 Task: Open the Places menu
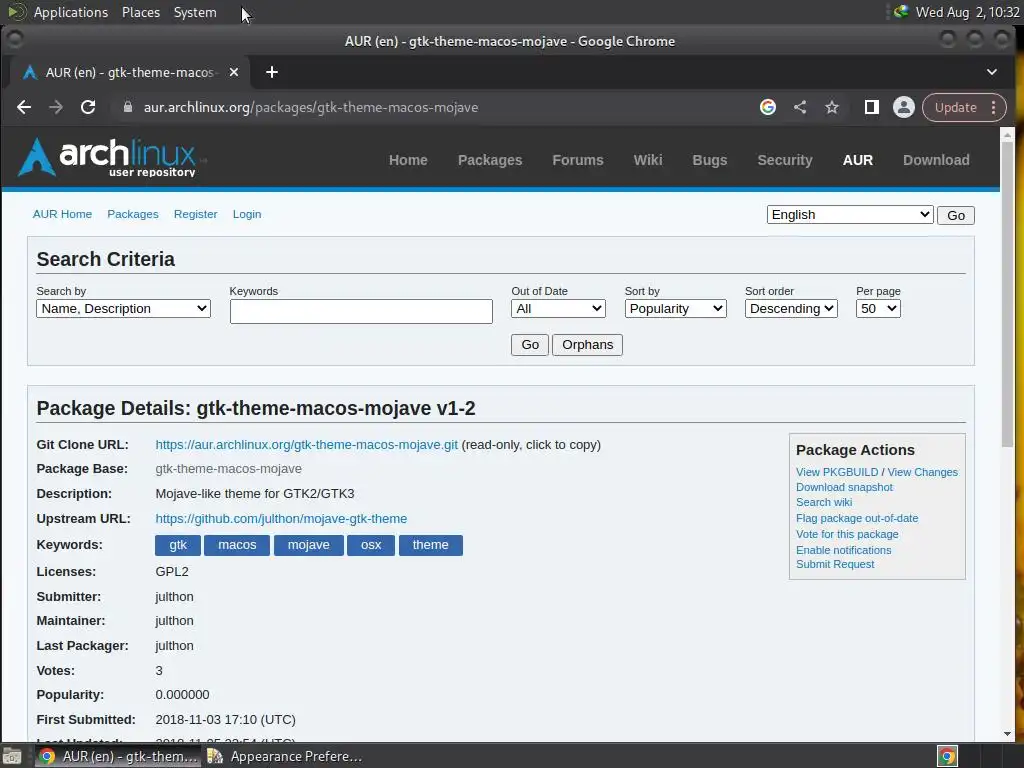point(141,12)
